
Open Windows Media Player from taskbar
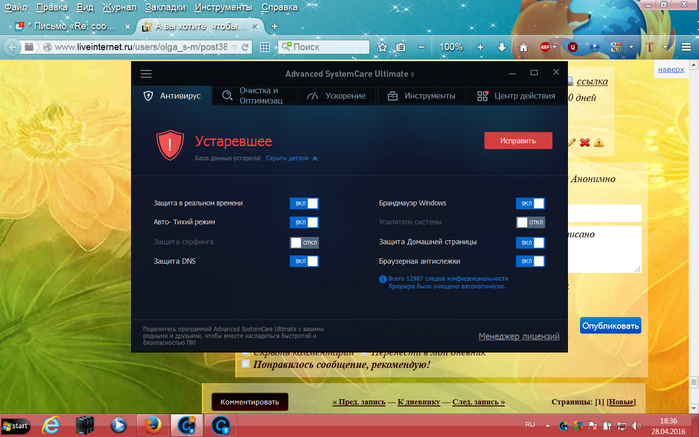tap(118, 425)
